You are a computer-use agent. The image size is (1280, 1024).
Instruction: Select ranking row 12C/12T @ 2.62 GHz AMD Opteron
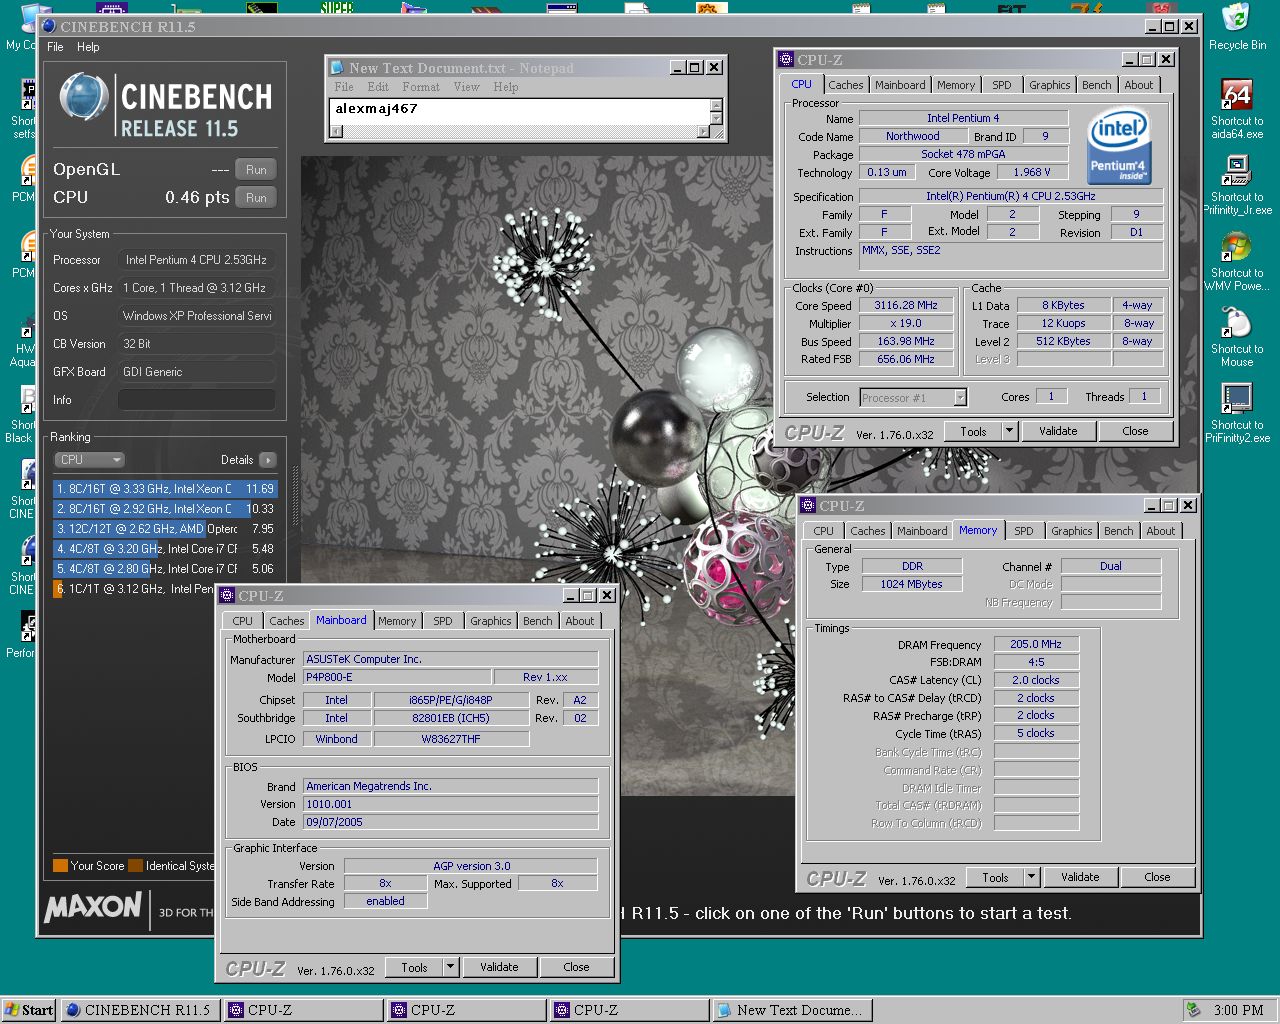(x=165, y=529)
